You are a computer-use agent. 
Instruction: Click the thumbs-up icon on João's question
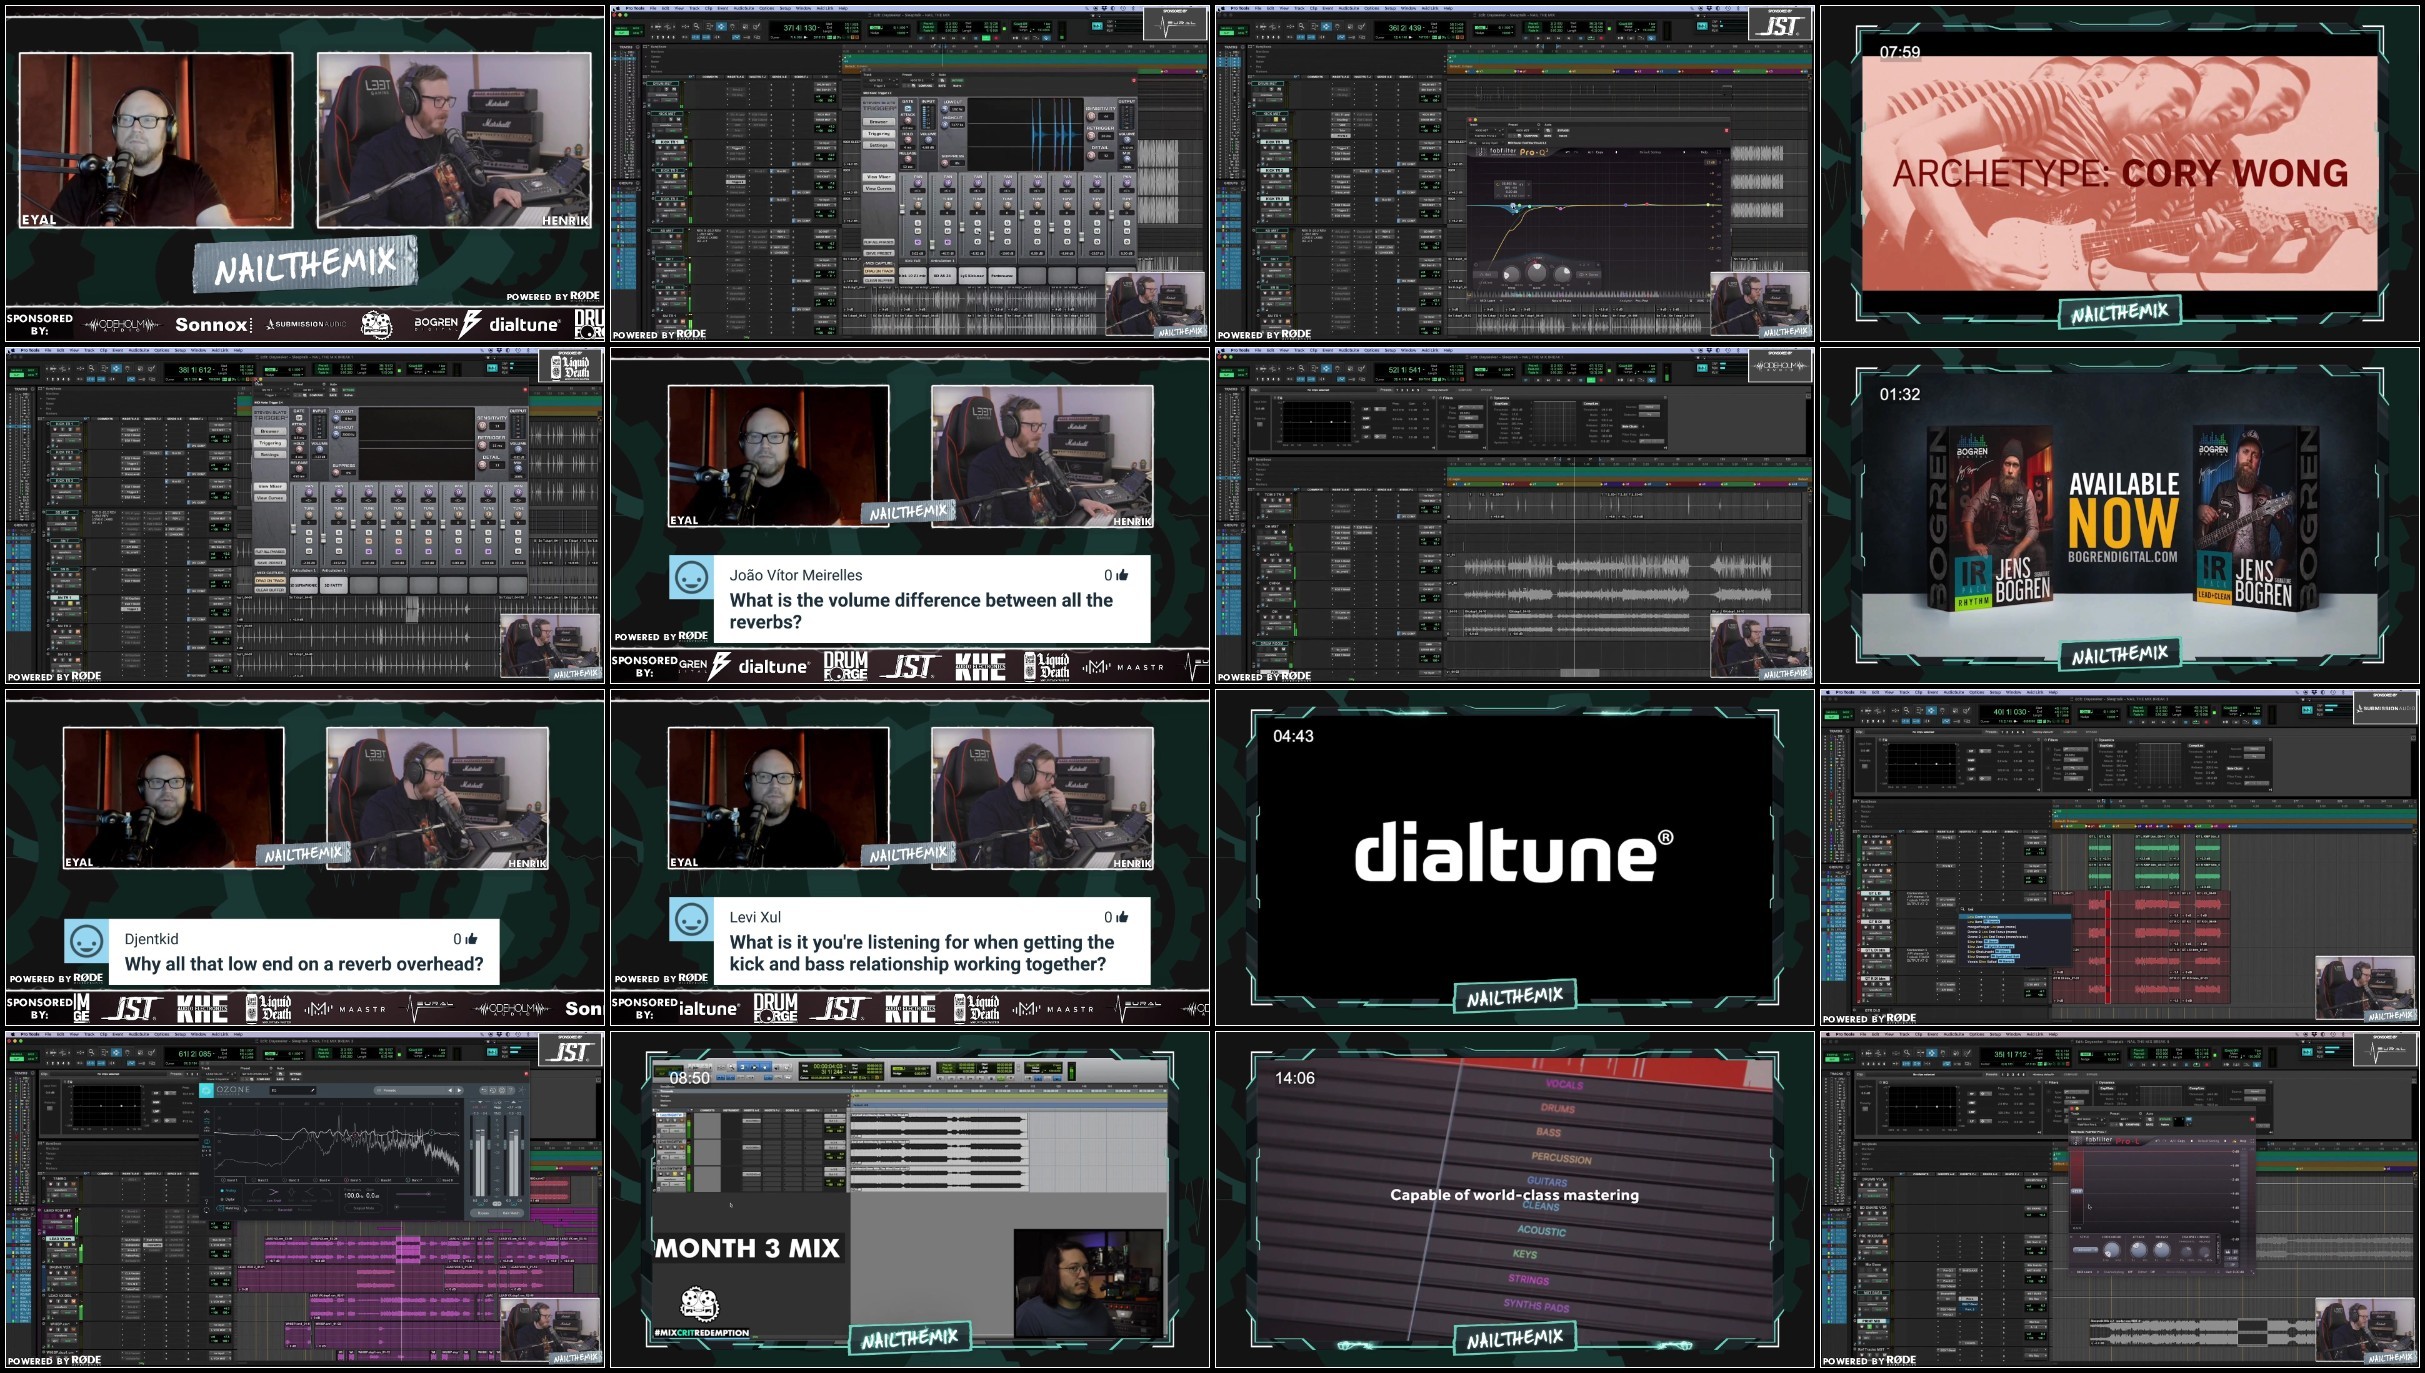pyautogui.click(x=1122, y=575)
